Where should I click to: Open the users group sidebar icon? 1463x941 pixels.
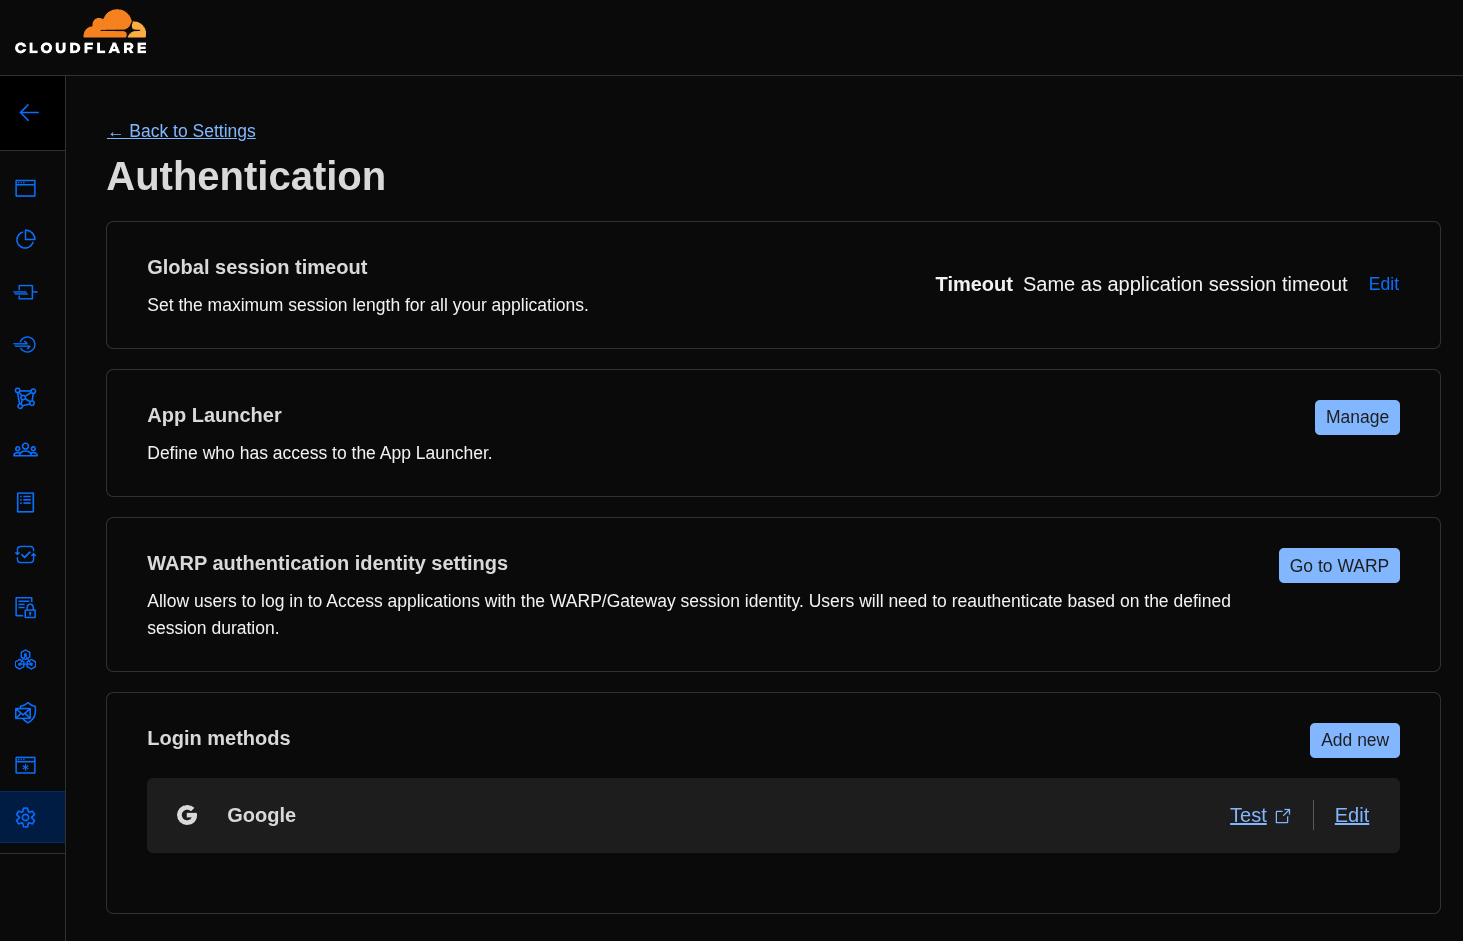coord(26,450)
